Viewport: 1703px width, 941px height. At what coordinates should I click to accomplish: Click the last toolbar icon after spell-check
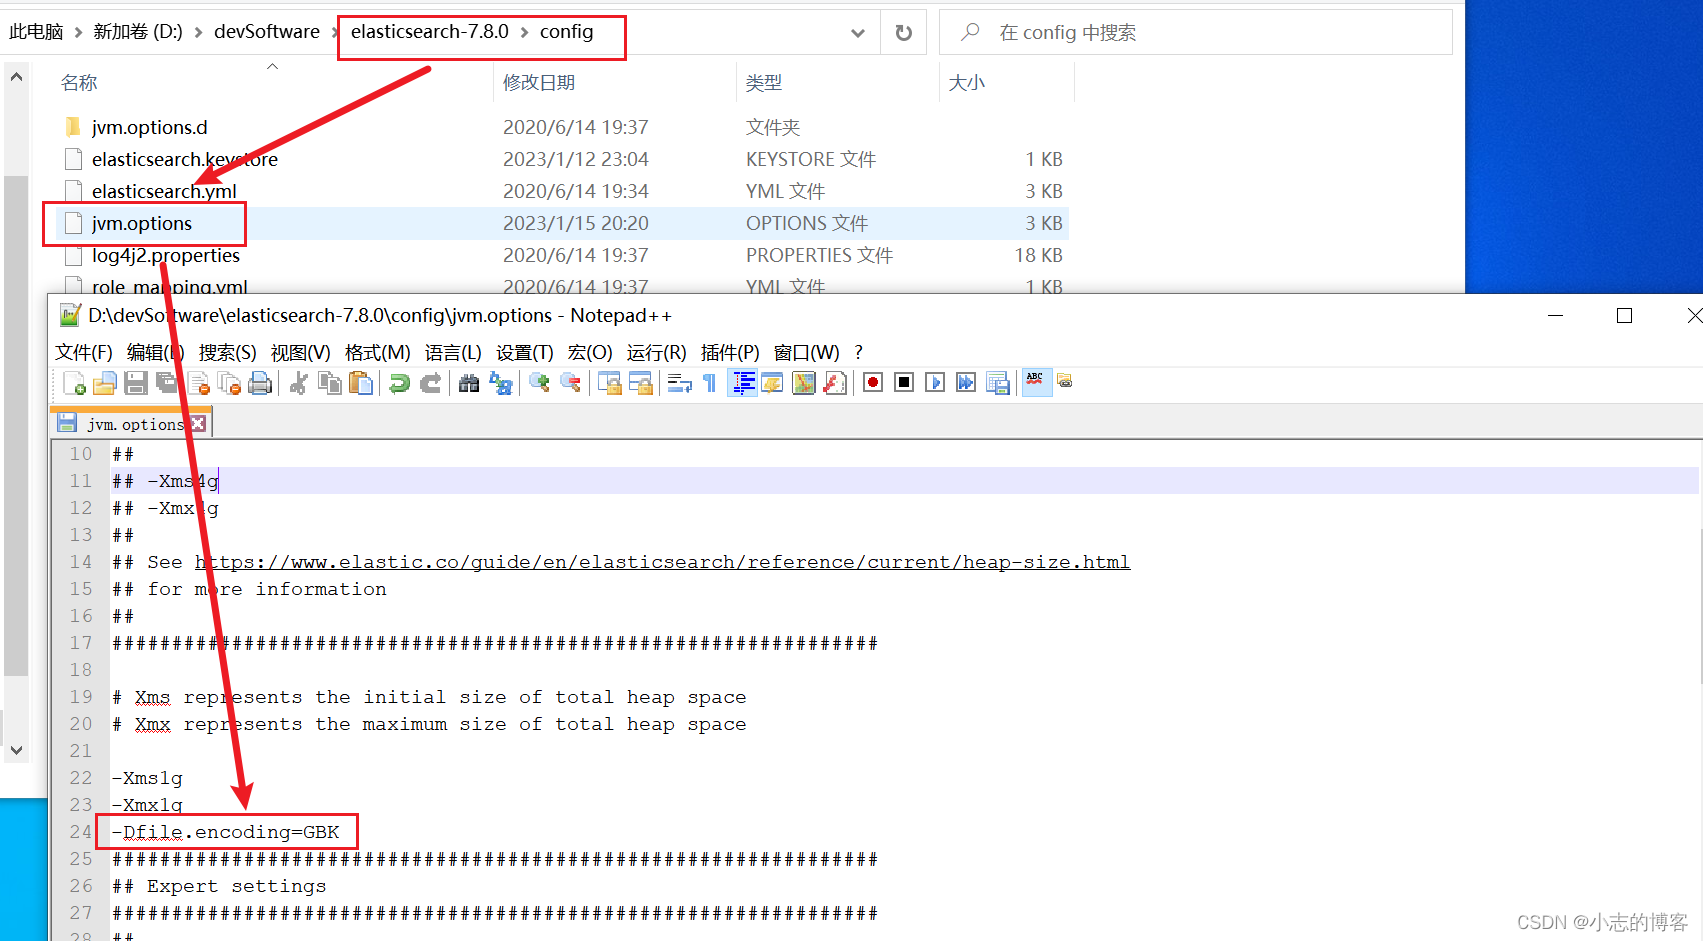pos(1065,381)
